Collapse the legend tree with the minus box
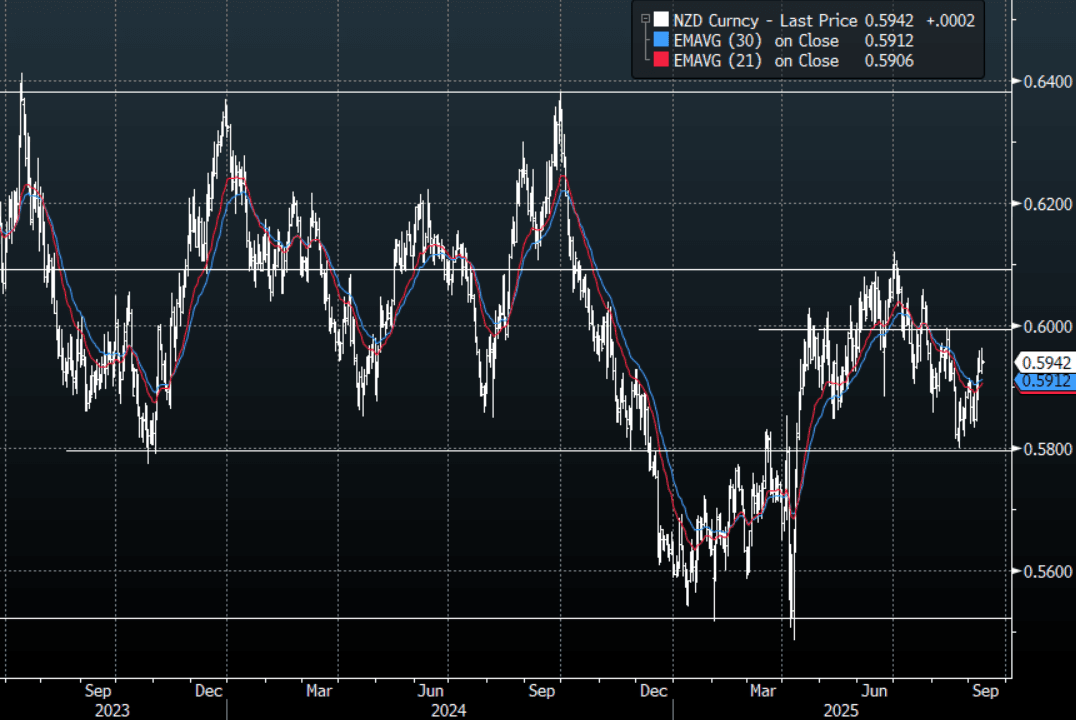1076x720 pixels. pyautogui.click(x=645, y=19)
